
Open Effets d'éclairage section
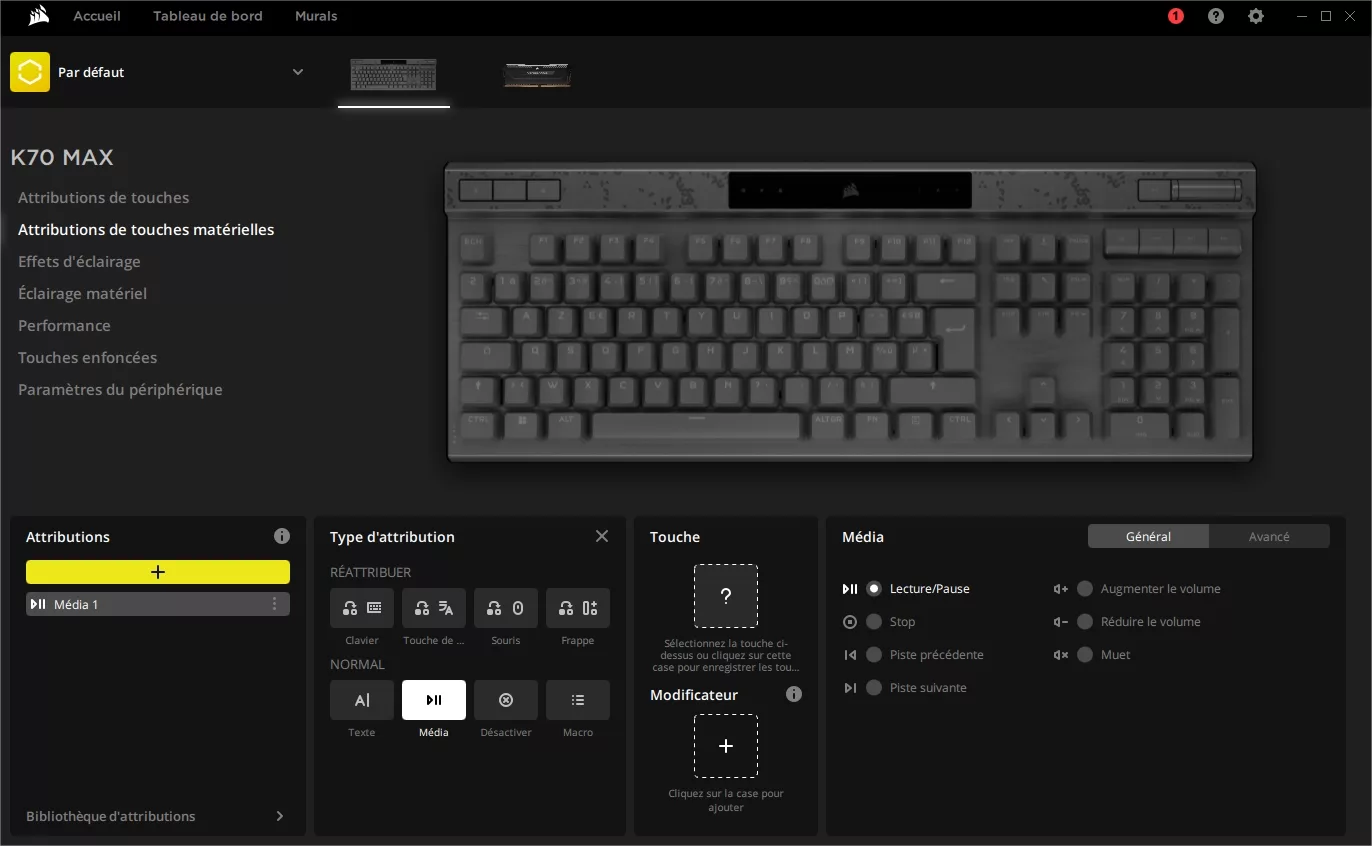79,261
